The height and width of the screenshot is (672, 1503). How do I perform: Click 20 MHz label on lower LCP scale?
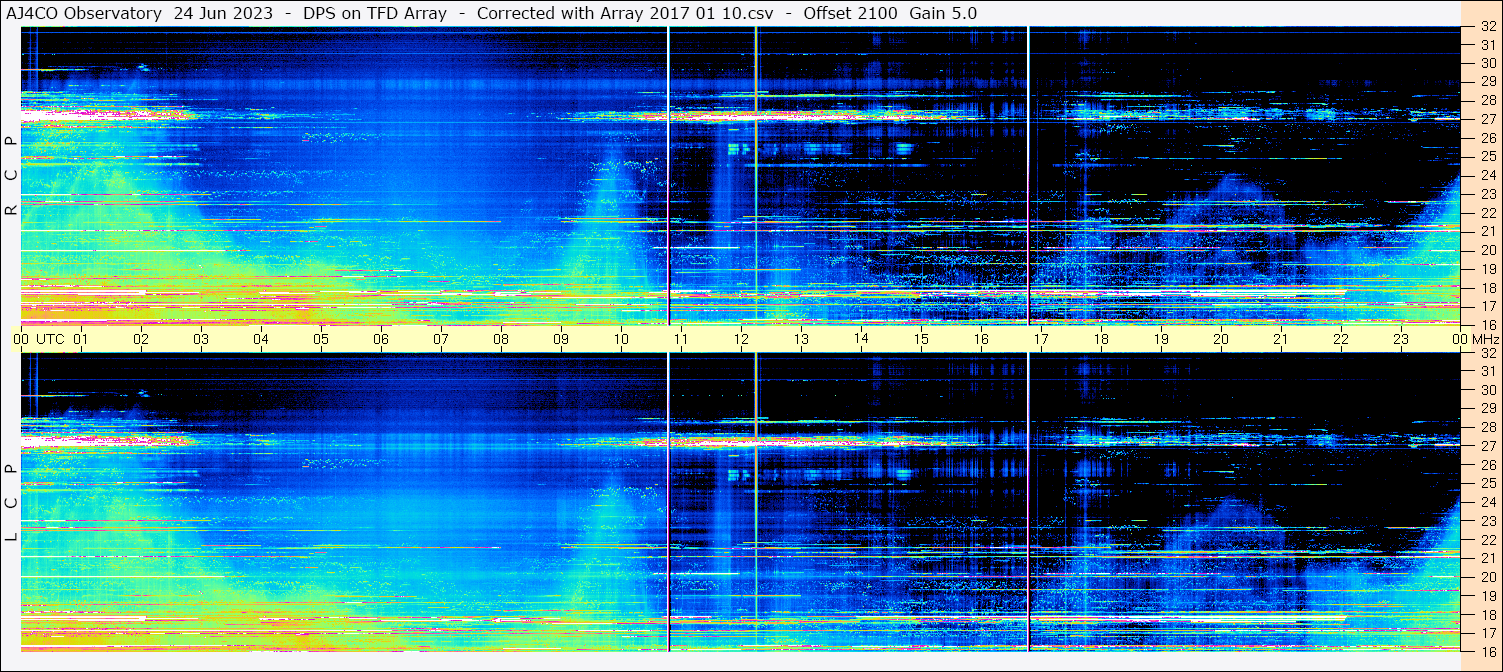pyautogui.click(x=1487, y=577)
